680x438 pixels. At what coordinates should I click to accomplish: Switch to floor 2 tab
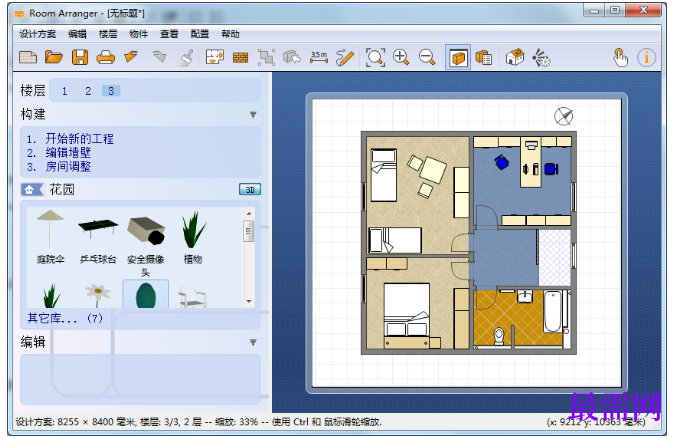[88, 91]
